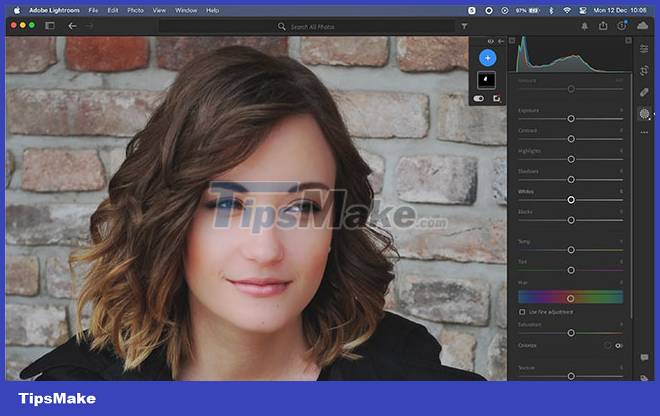Open the View menu
Viewport: 660px width, 416px height.
tap(159, 10)
